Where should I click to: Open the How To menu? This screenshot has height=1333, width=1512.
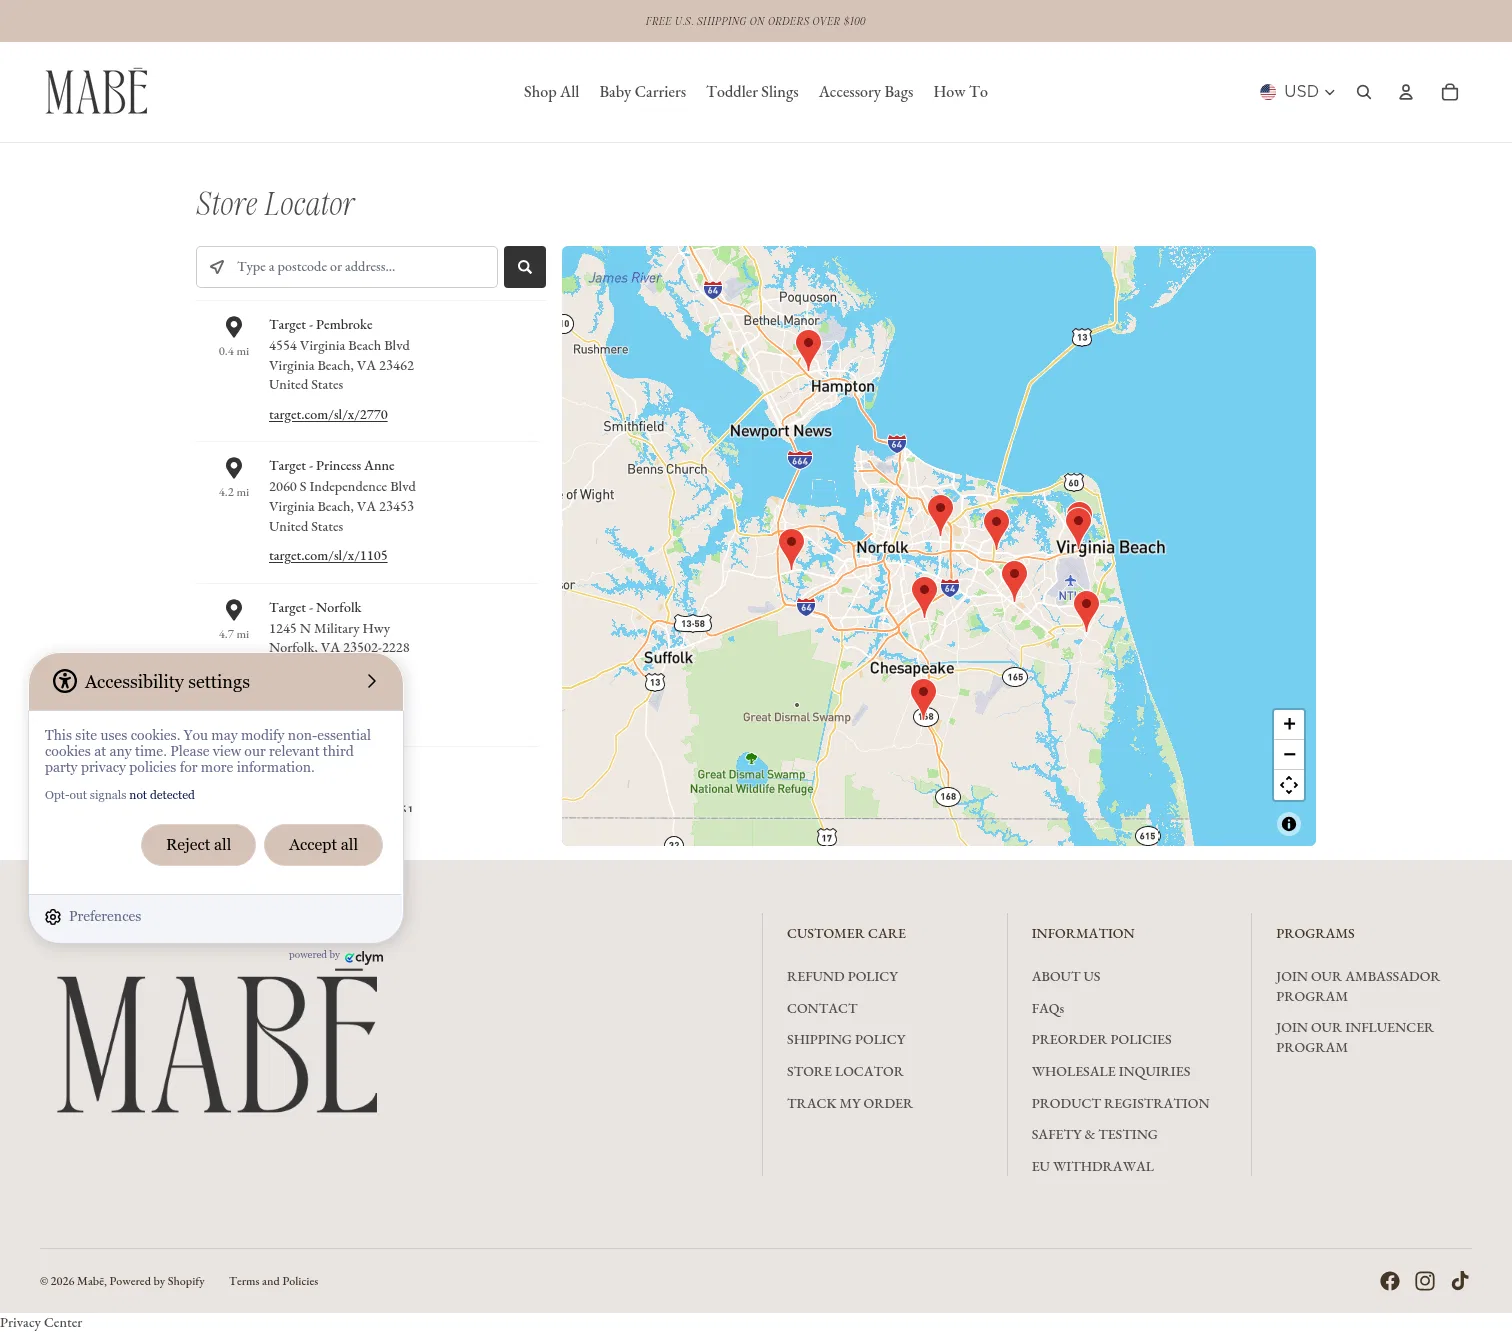click(x=960, y=92)
